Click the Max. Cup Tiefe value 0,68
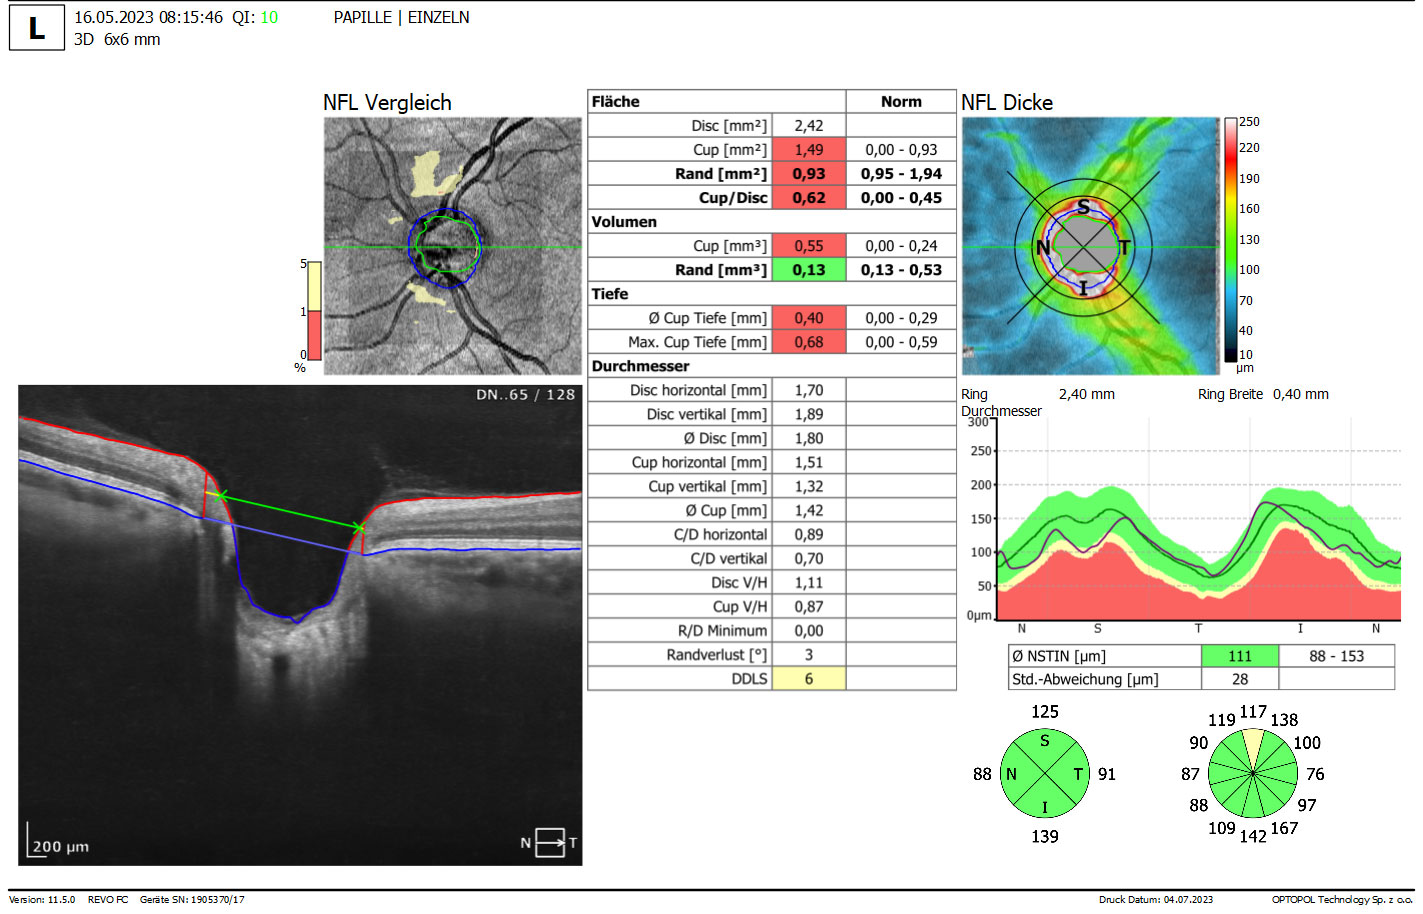The height and width of the screenshot is (914, 1423). click(x=809, y=342)
